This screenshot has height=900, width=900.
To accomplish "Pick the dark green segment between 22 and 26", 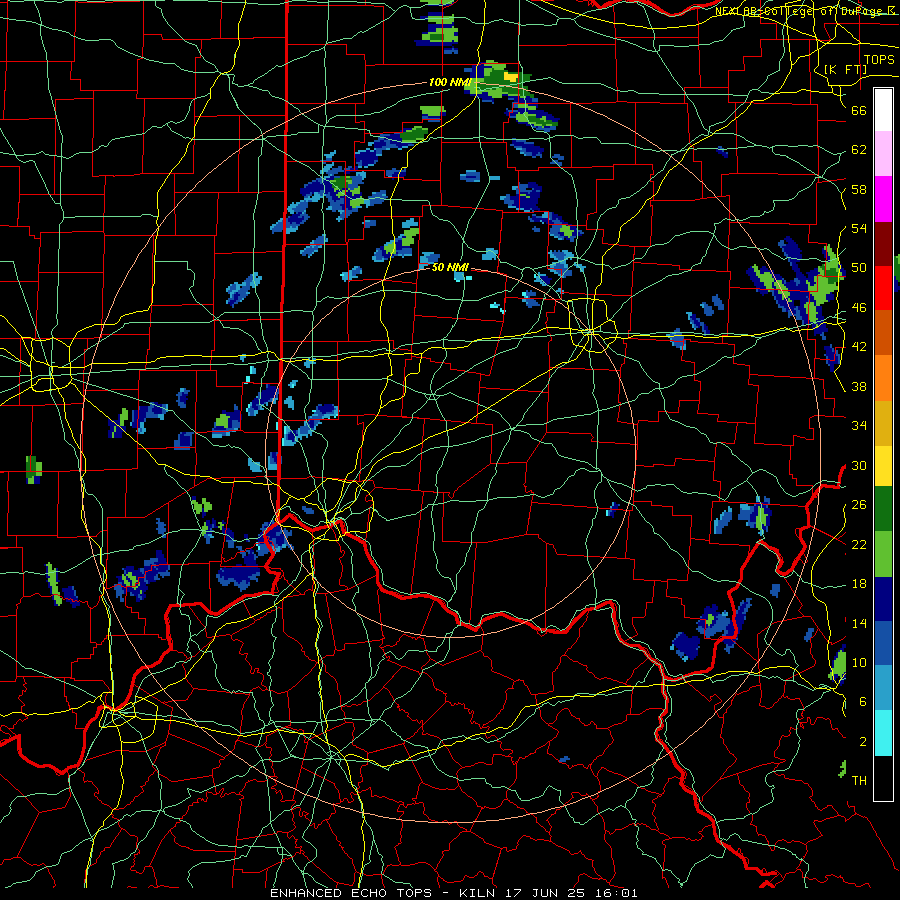I will pos(883,508).
